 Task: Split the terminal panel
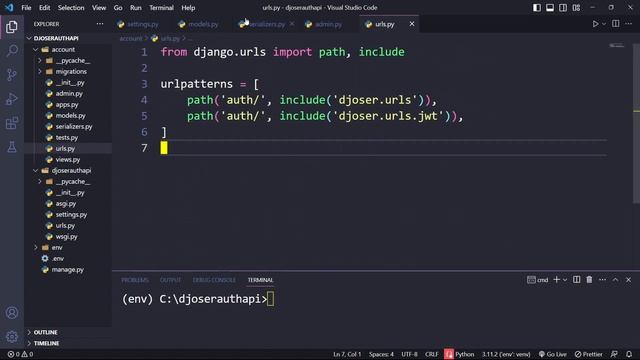576,280
